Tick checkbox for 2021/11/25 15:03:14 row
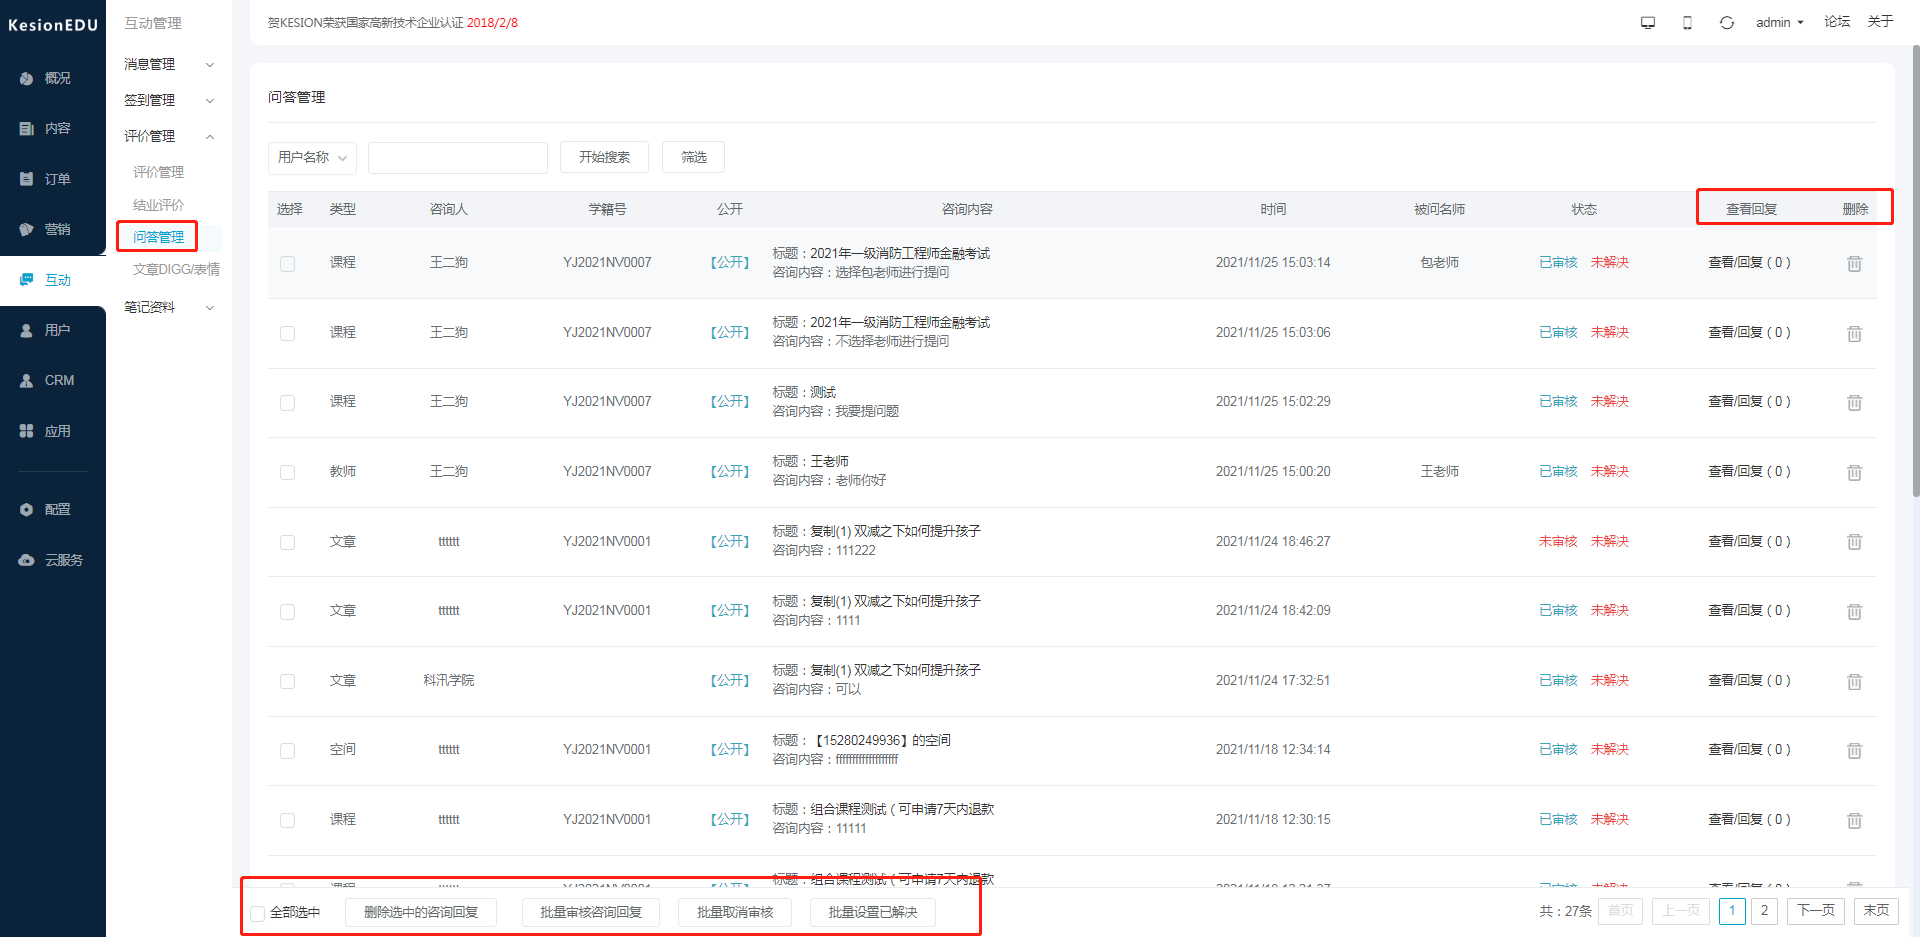 pyautogui.click(x=288, y=264)
